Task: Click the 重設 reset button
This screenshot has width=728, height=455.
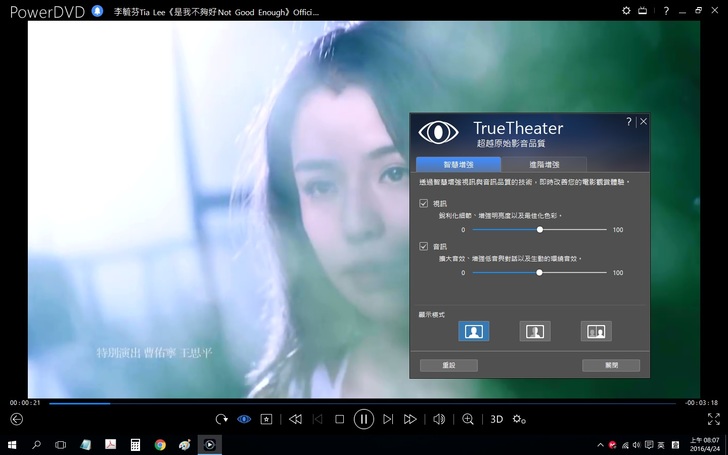Action: tap(448, 365)
